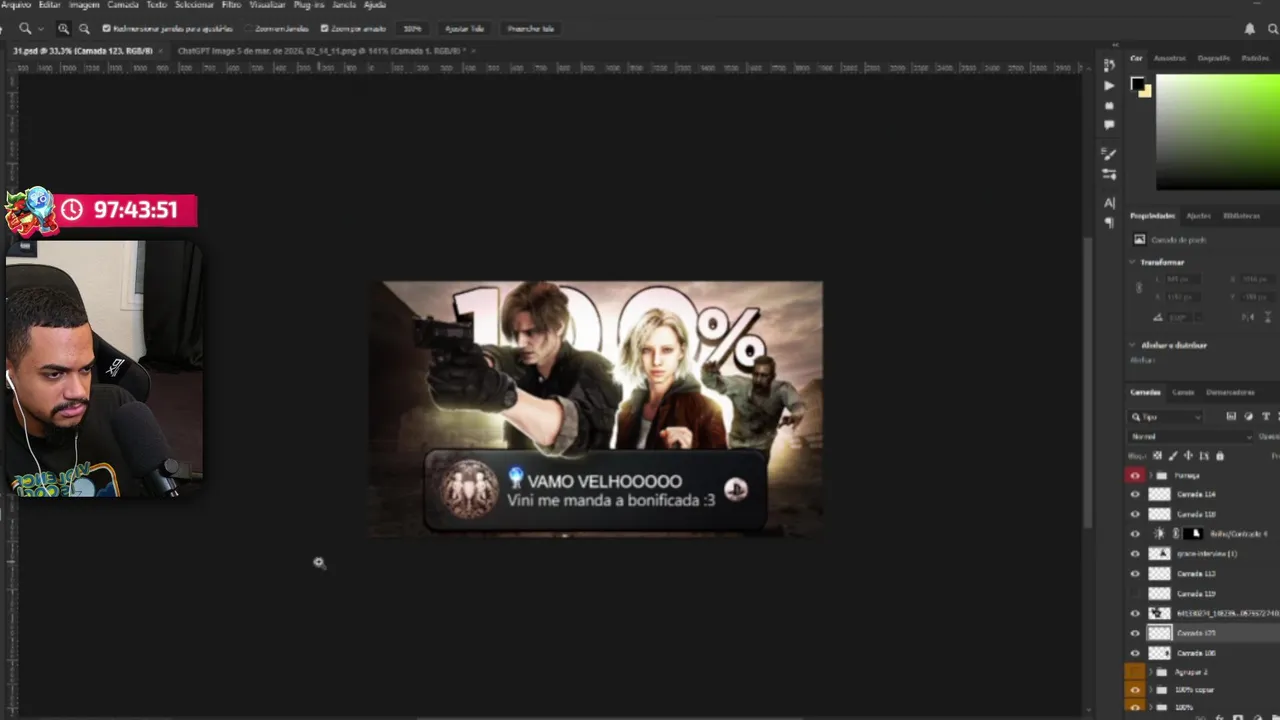
Task: Switch to the ChatGPT Image document tab
Action: 320,50
